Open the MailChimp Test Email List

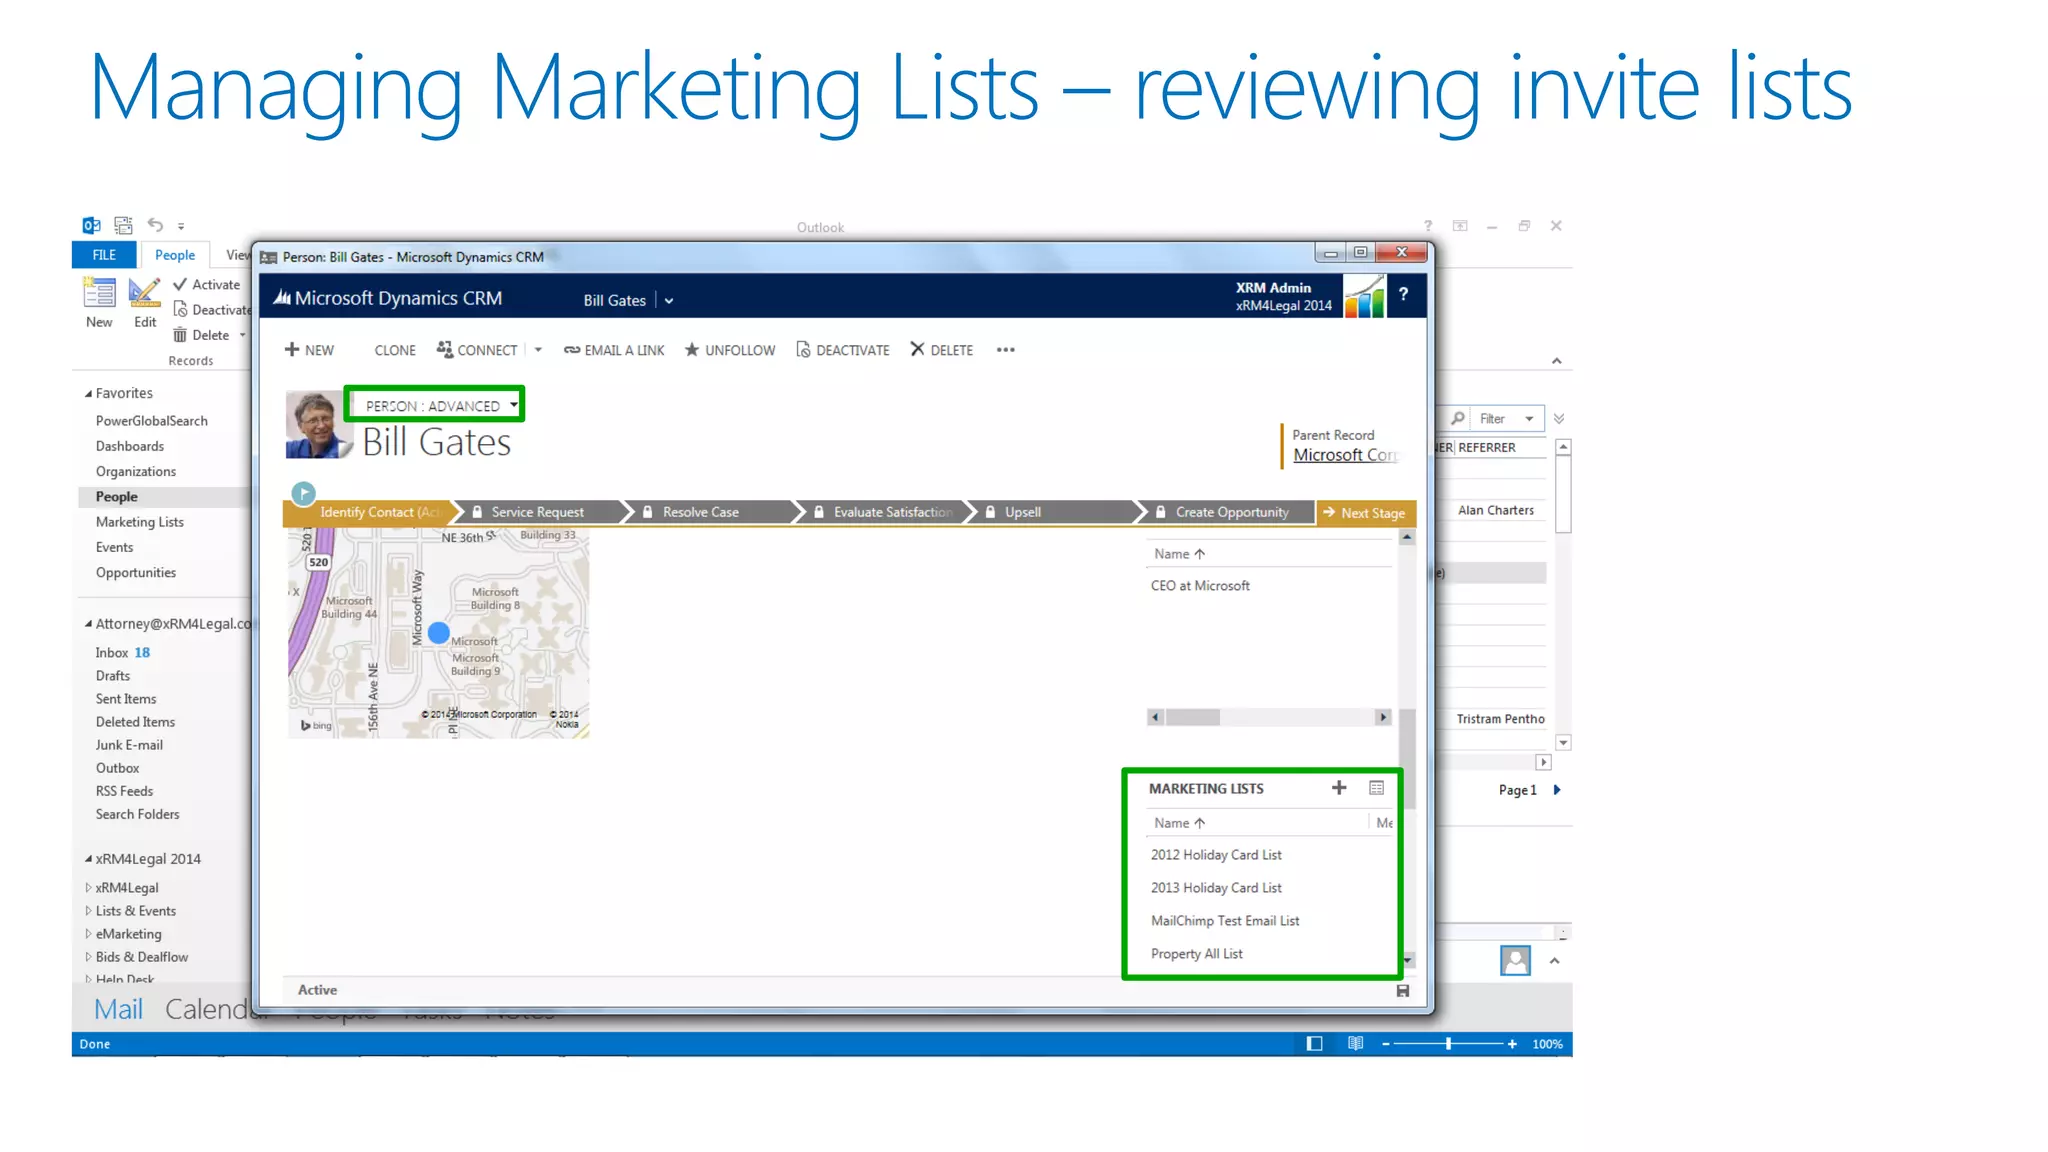(1225, 921)
